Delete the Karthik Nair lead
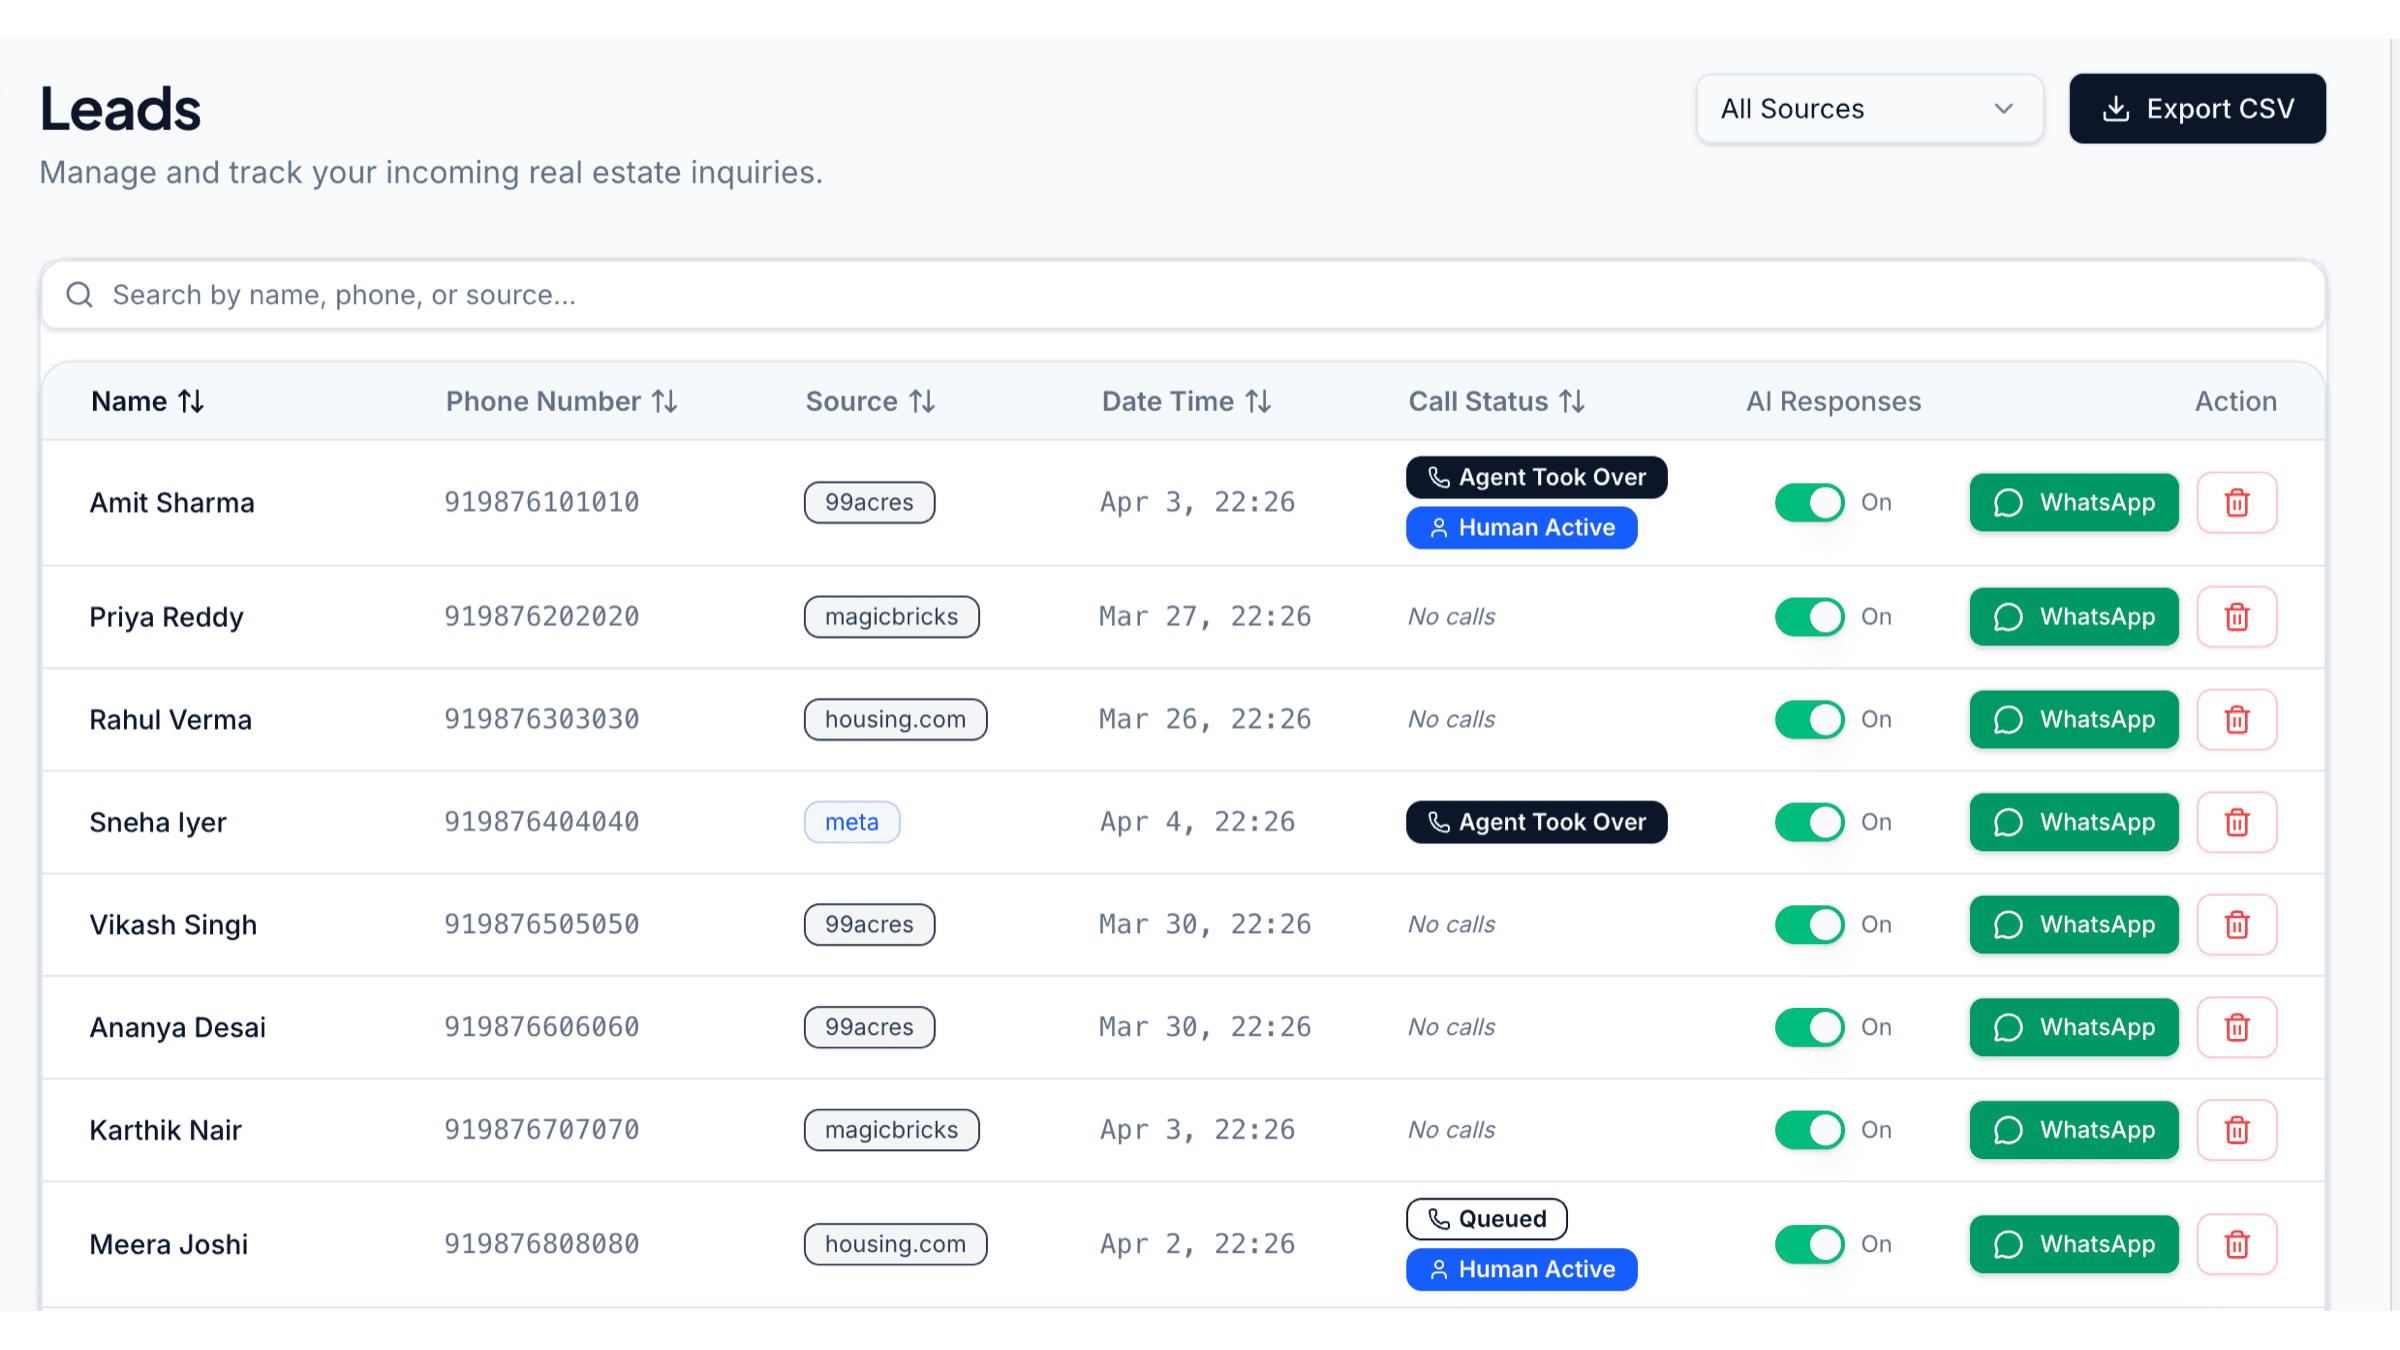2400x1350 pixels. (x=2237, y=1130)
